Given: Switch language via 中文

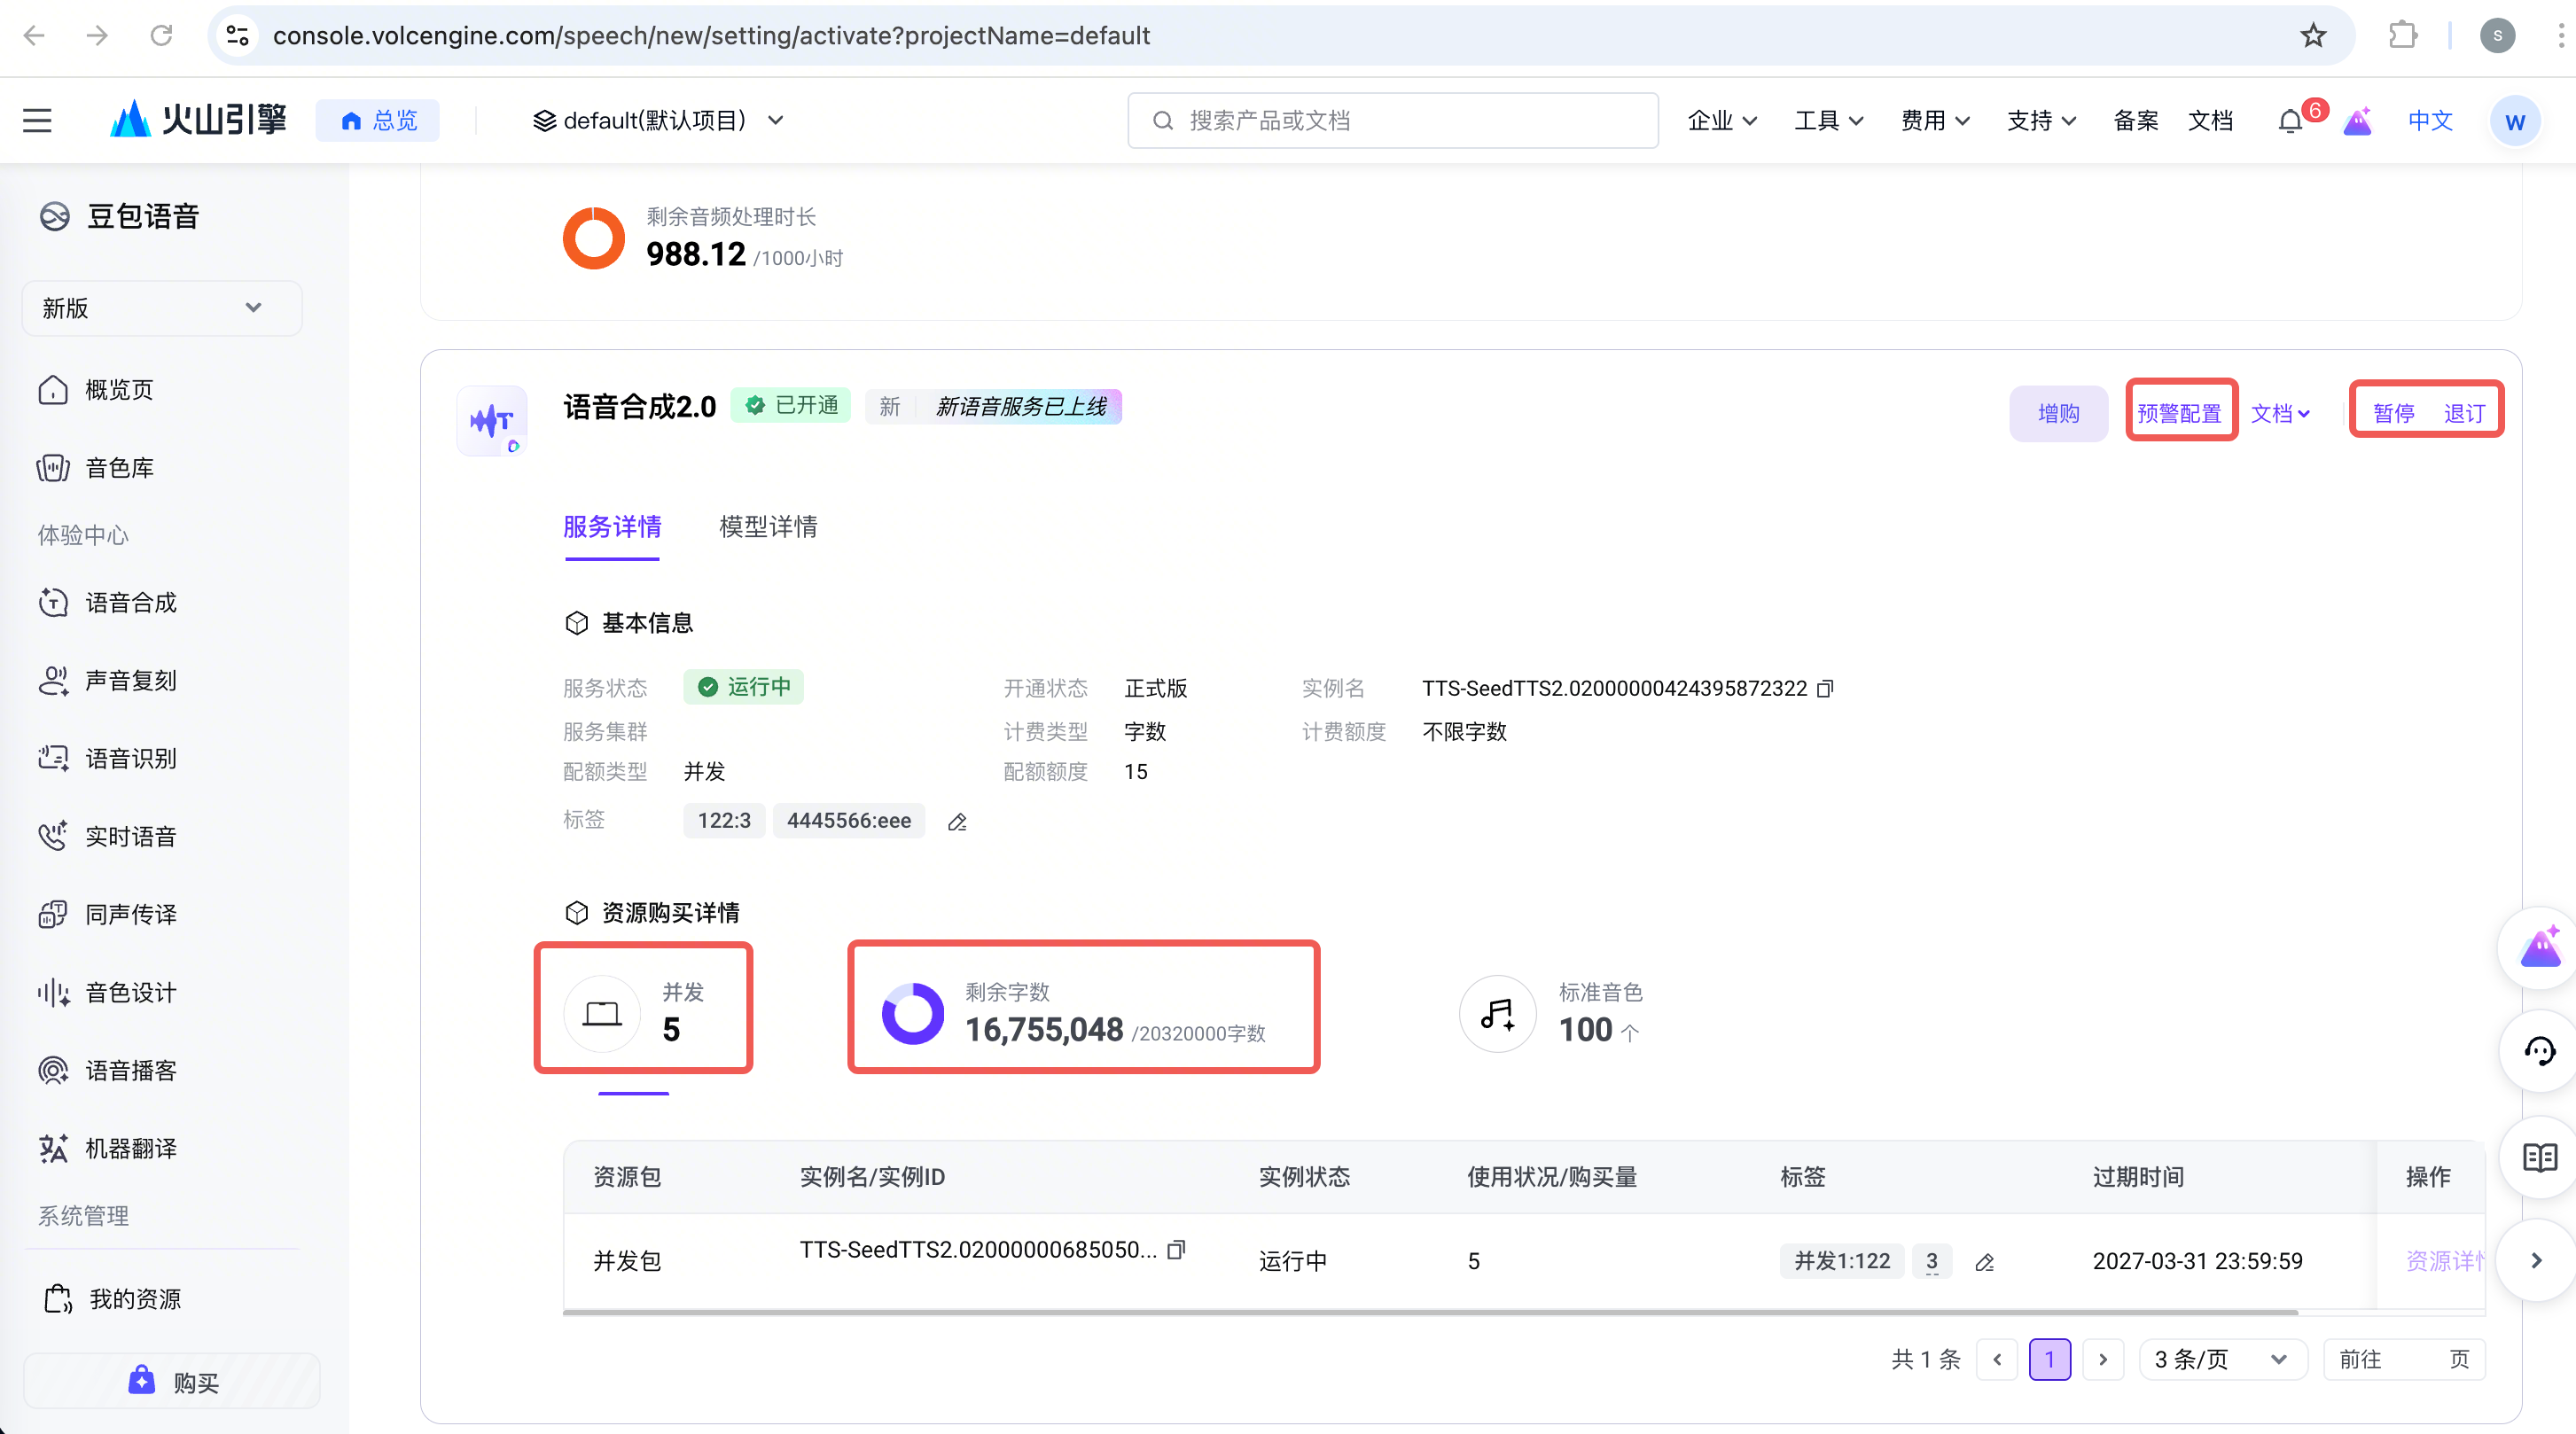Looking at the screenshot, I should coord(2430,121).
